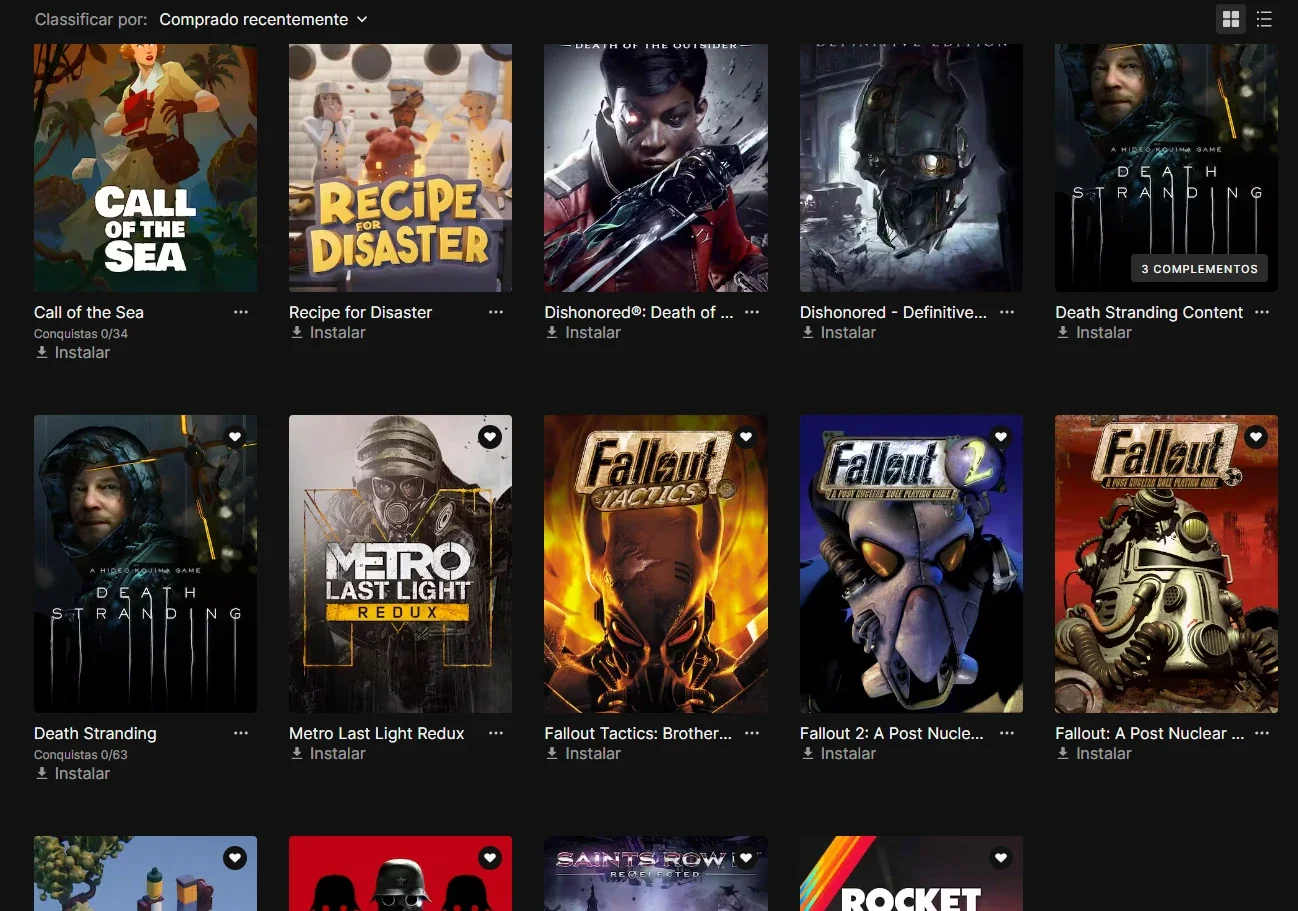Open Call of the Sea cover art

coord(145,168)
